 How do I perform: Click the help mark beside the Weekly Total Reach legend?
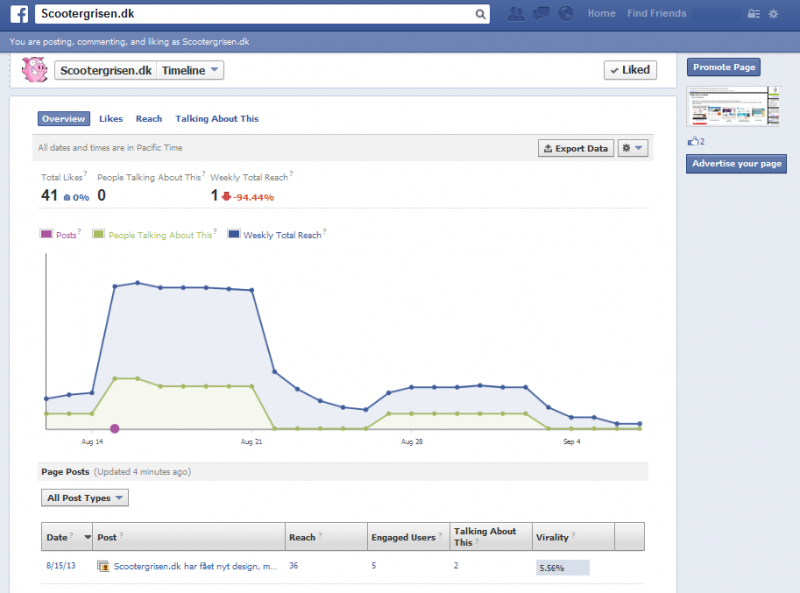324,231
